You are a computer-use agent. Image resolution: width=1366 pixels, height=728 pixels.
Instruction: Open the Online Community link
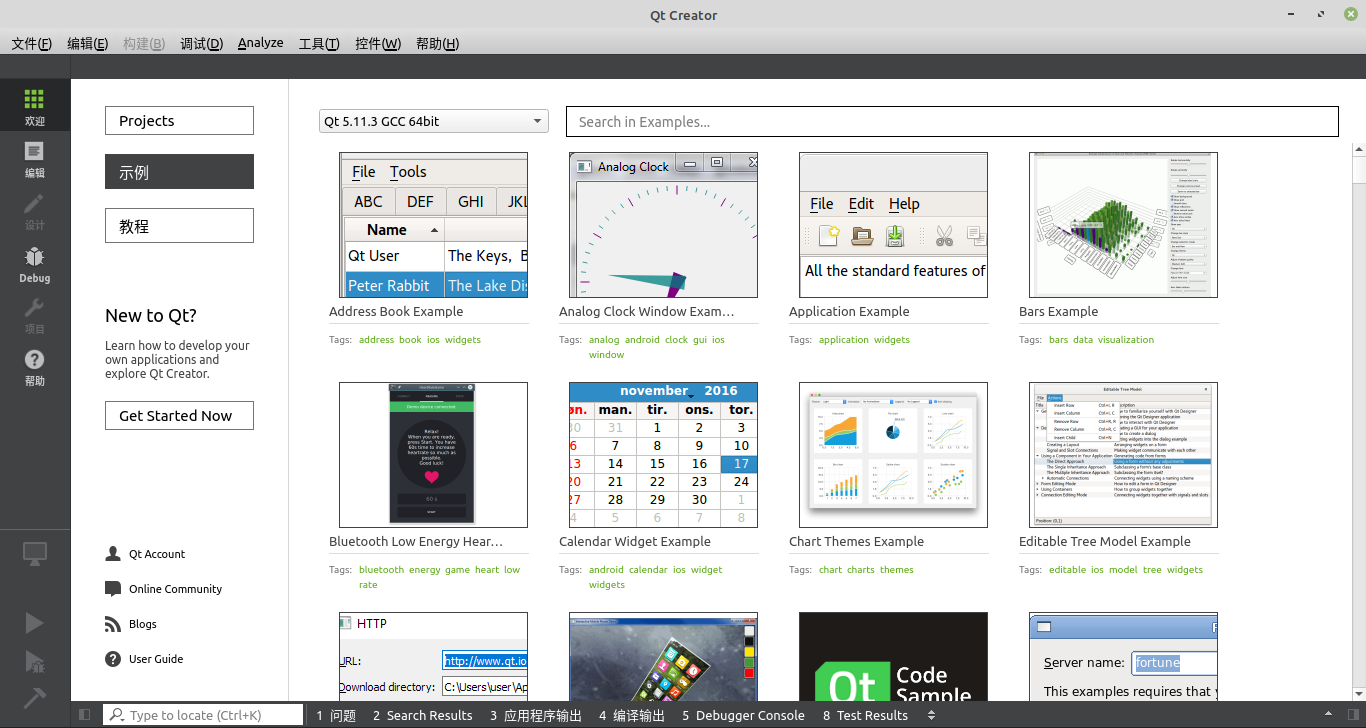pyautogui.click(x=175, y=589)
